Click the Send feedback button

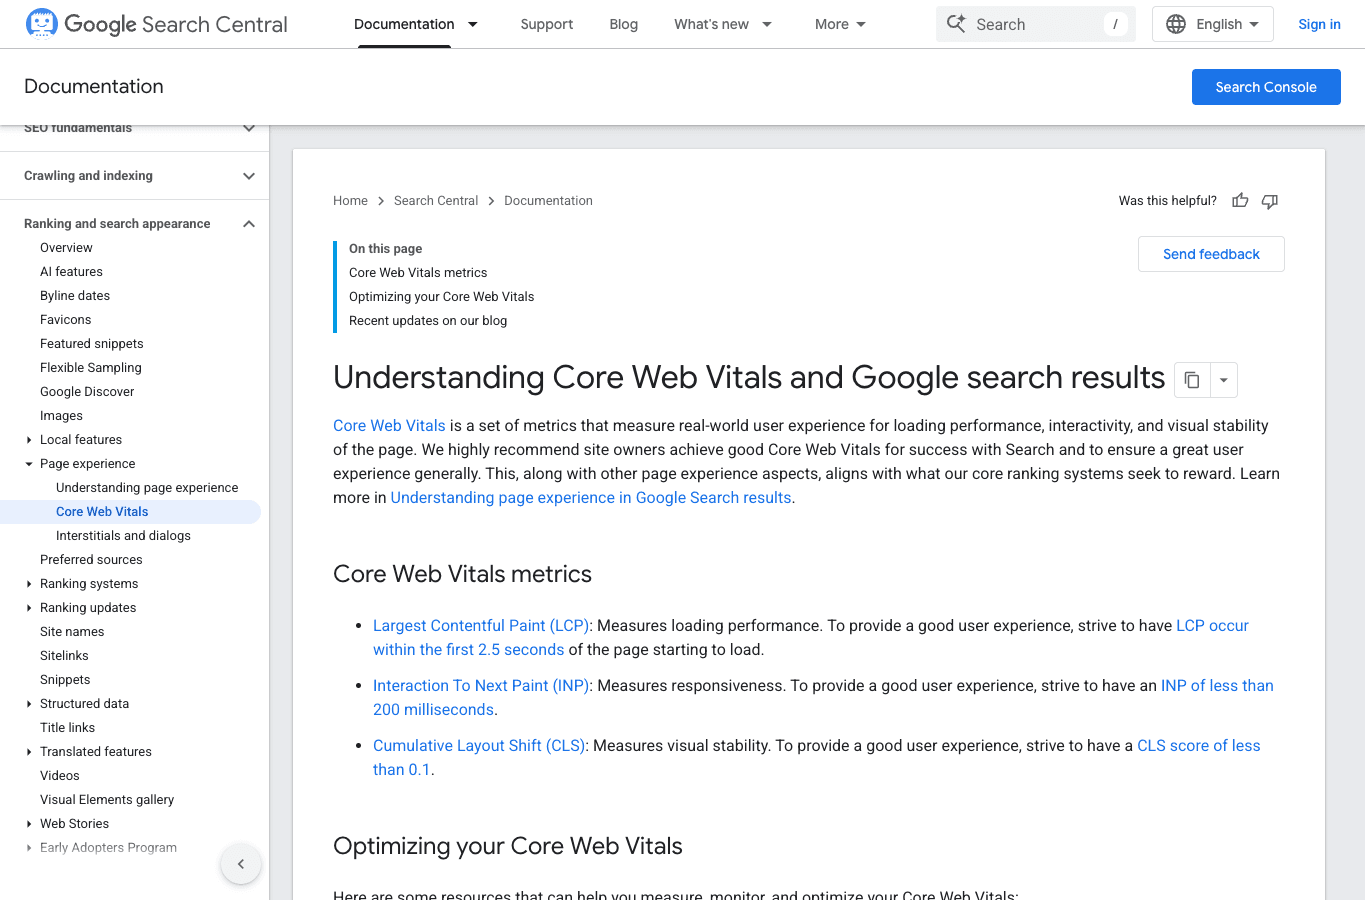(x=1211, y=254)
